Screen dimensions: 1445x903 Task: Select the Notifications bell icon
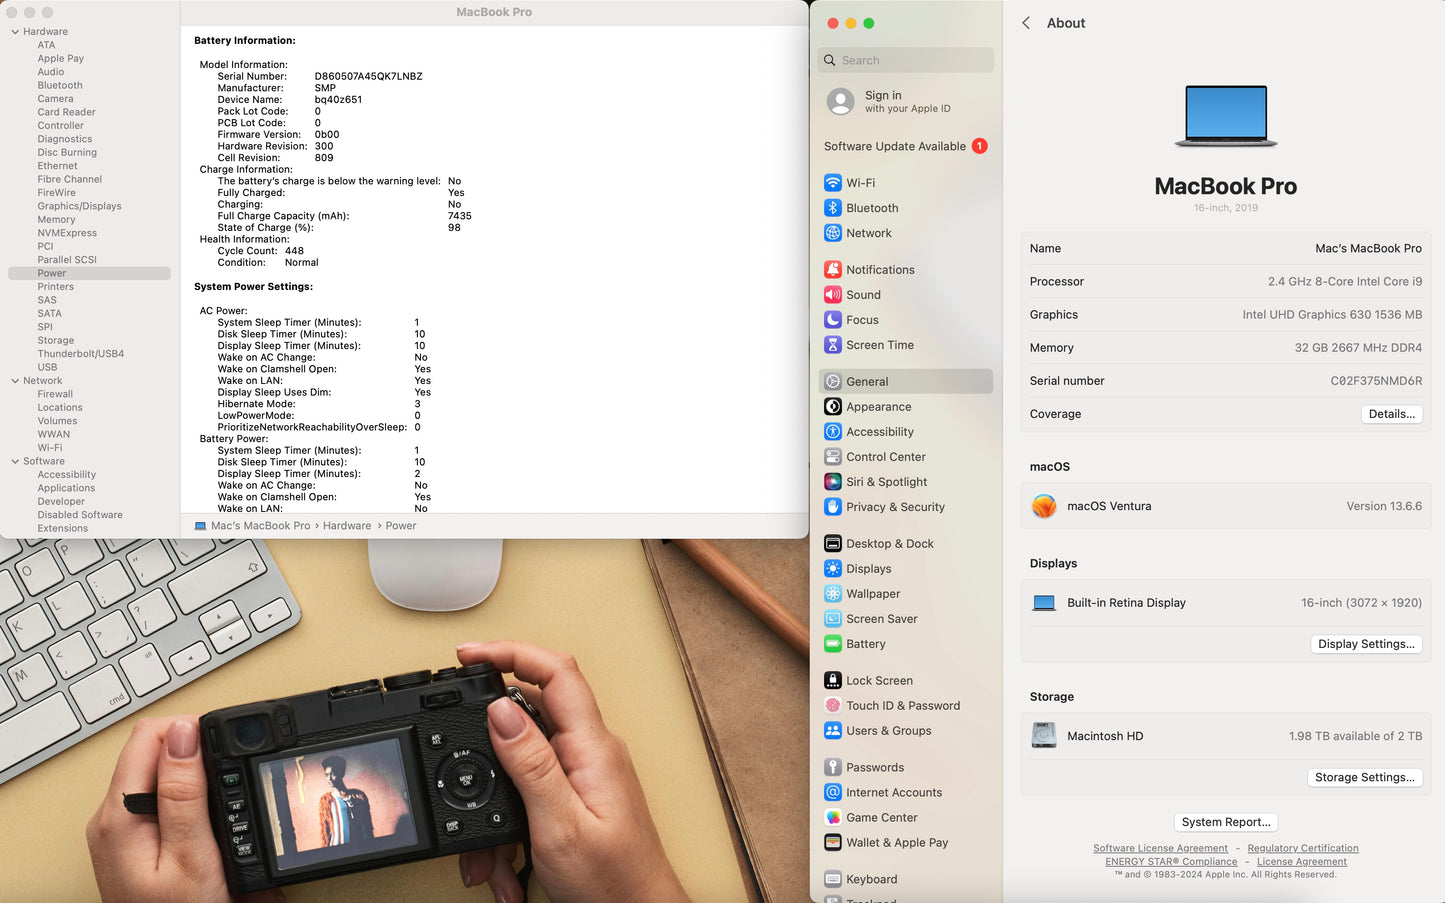click(x=832, y=270)
